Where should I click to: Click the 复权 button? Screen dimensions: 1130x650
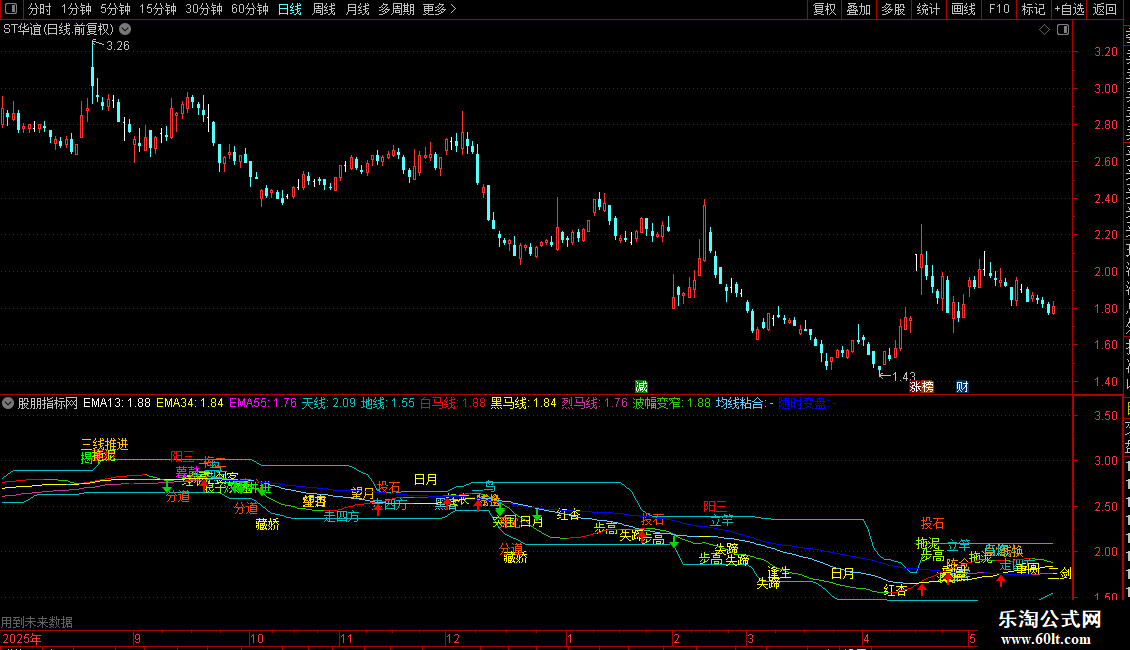point(824,9)
